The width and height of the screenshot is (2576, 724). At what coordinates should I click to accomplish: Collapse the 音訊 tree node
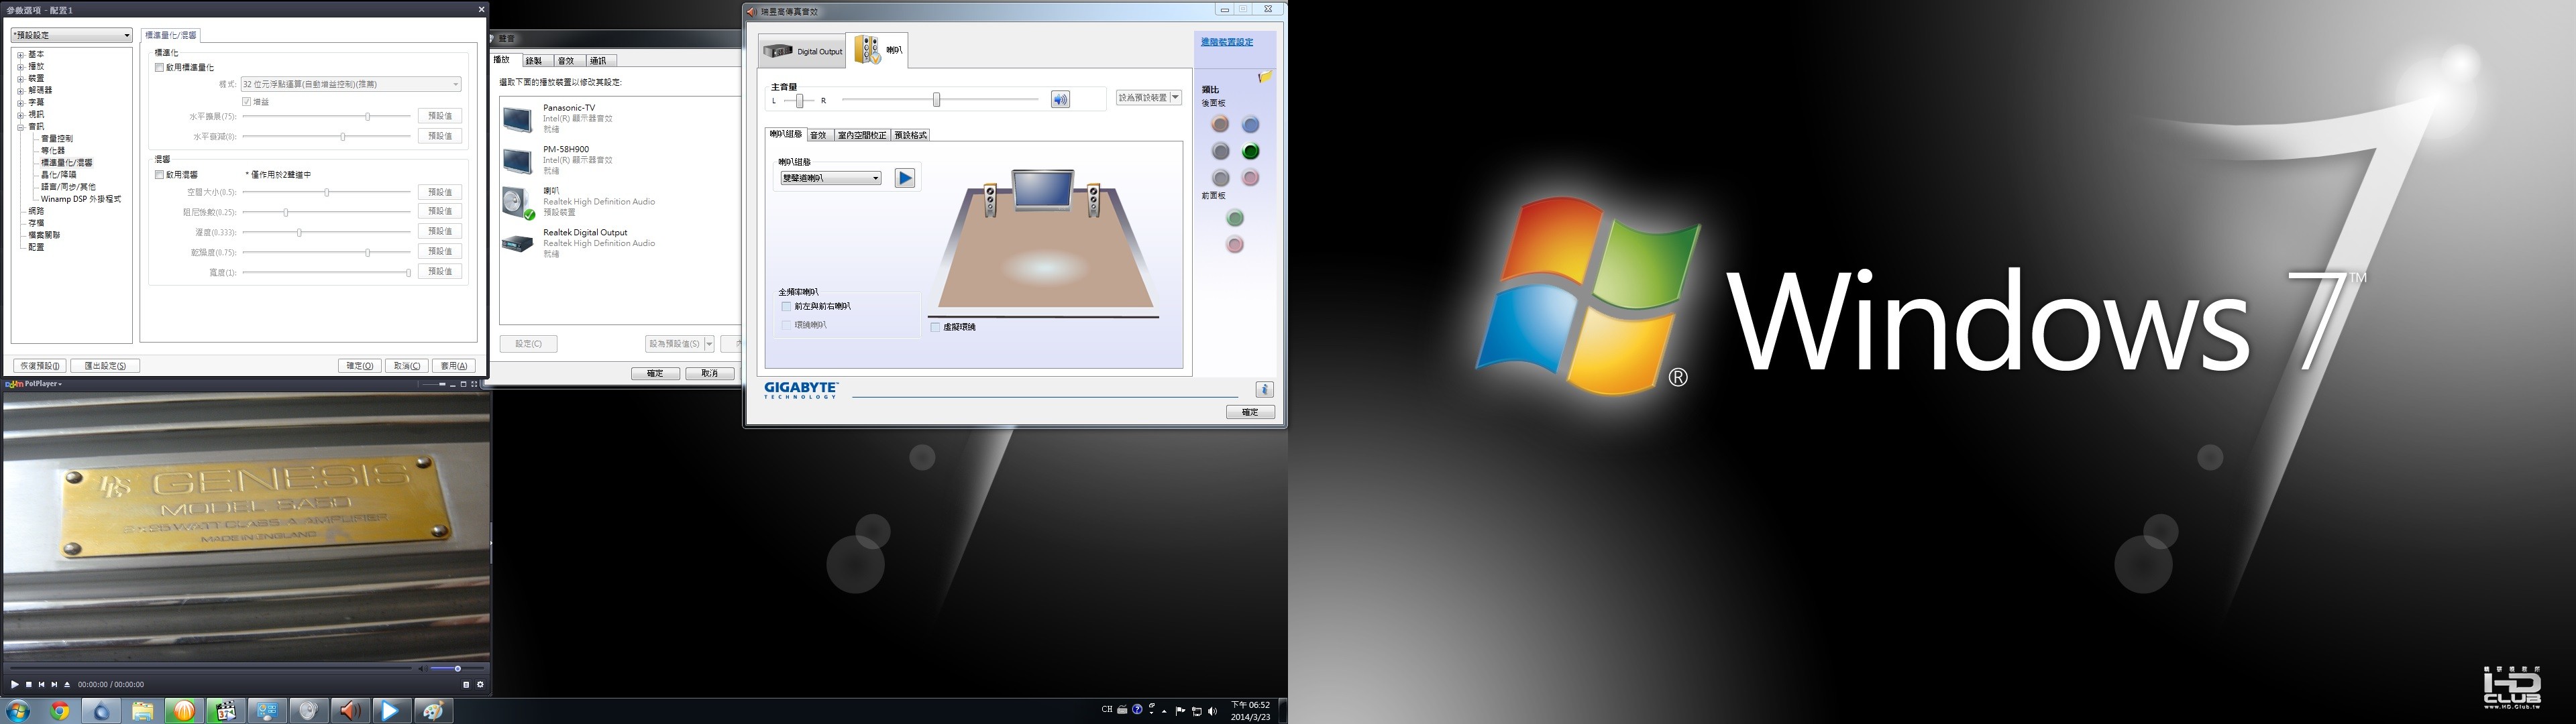pos(20,127)
